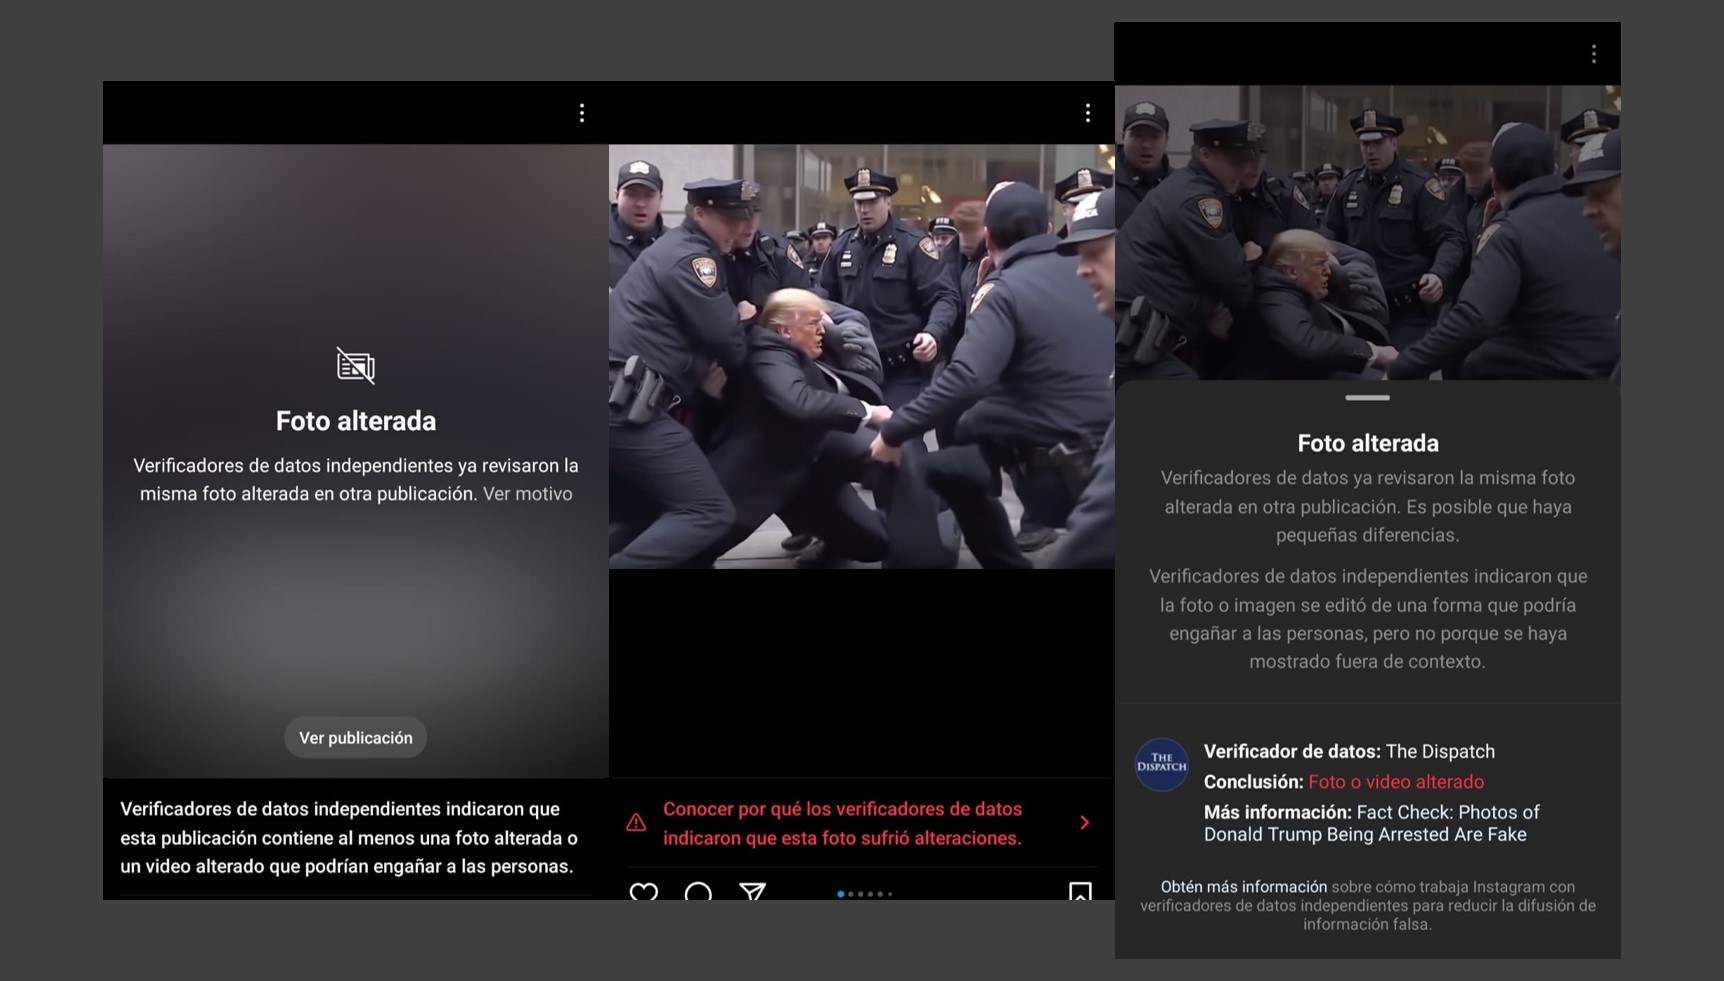Open the three-dot menu on the right screen
The width and height of the screenshot is (1724, 981).
(x=1594, y=53)
